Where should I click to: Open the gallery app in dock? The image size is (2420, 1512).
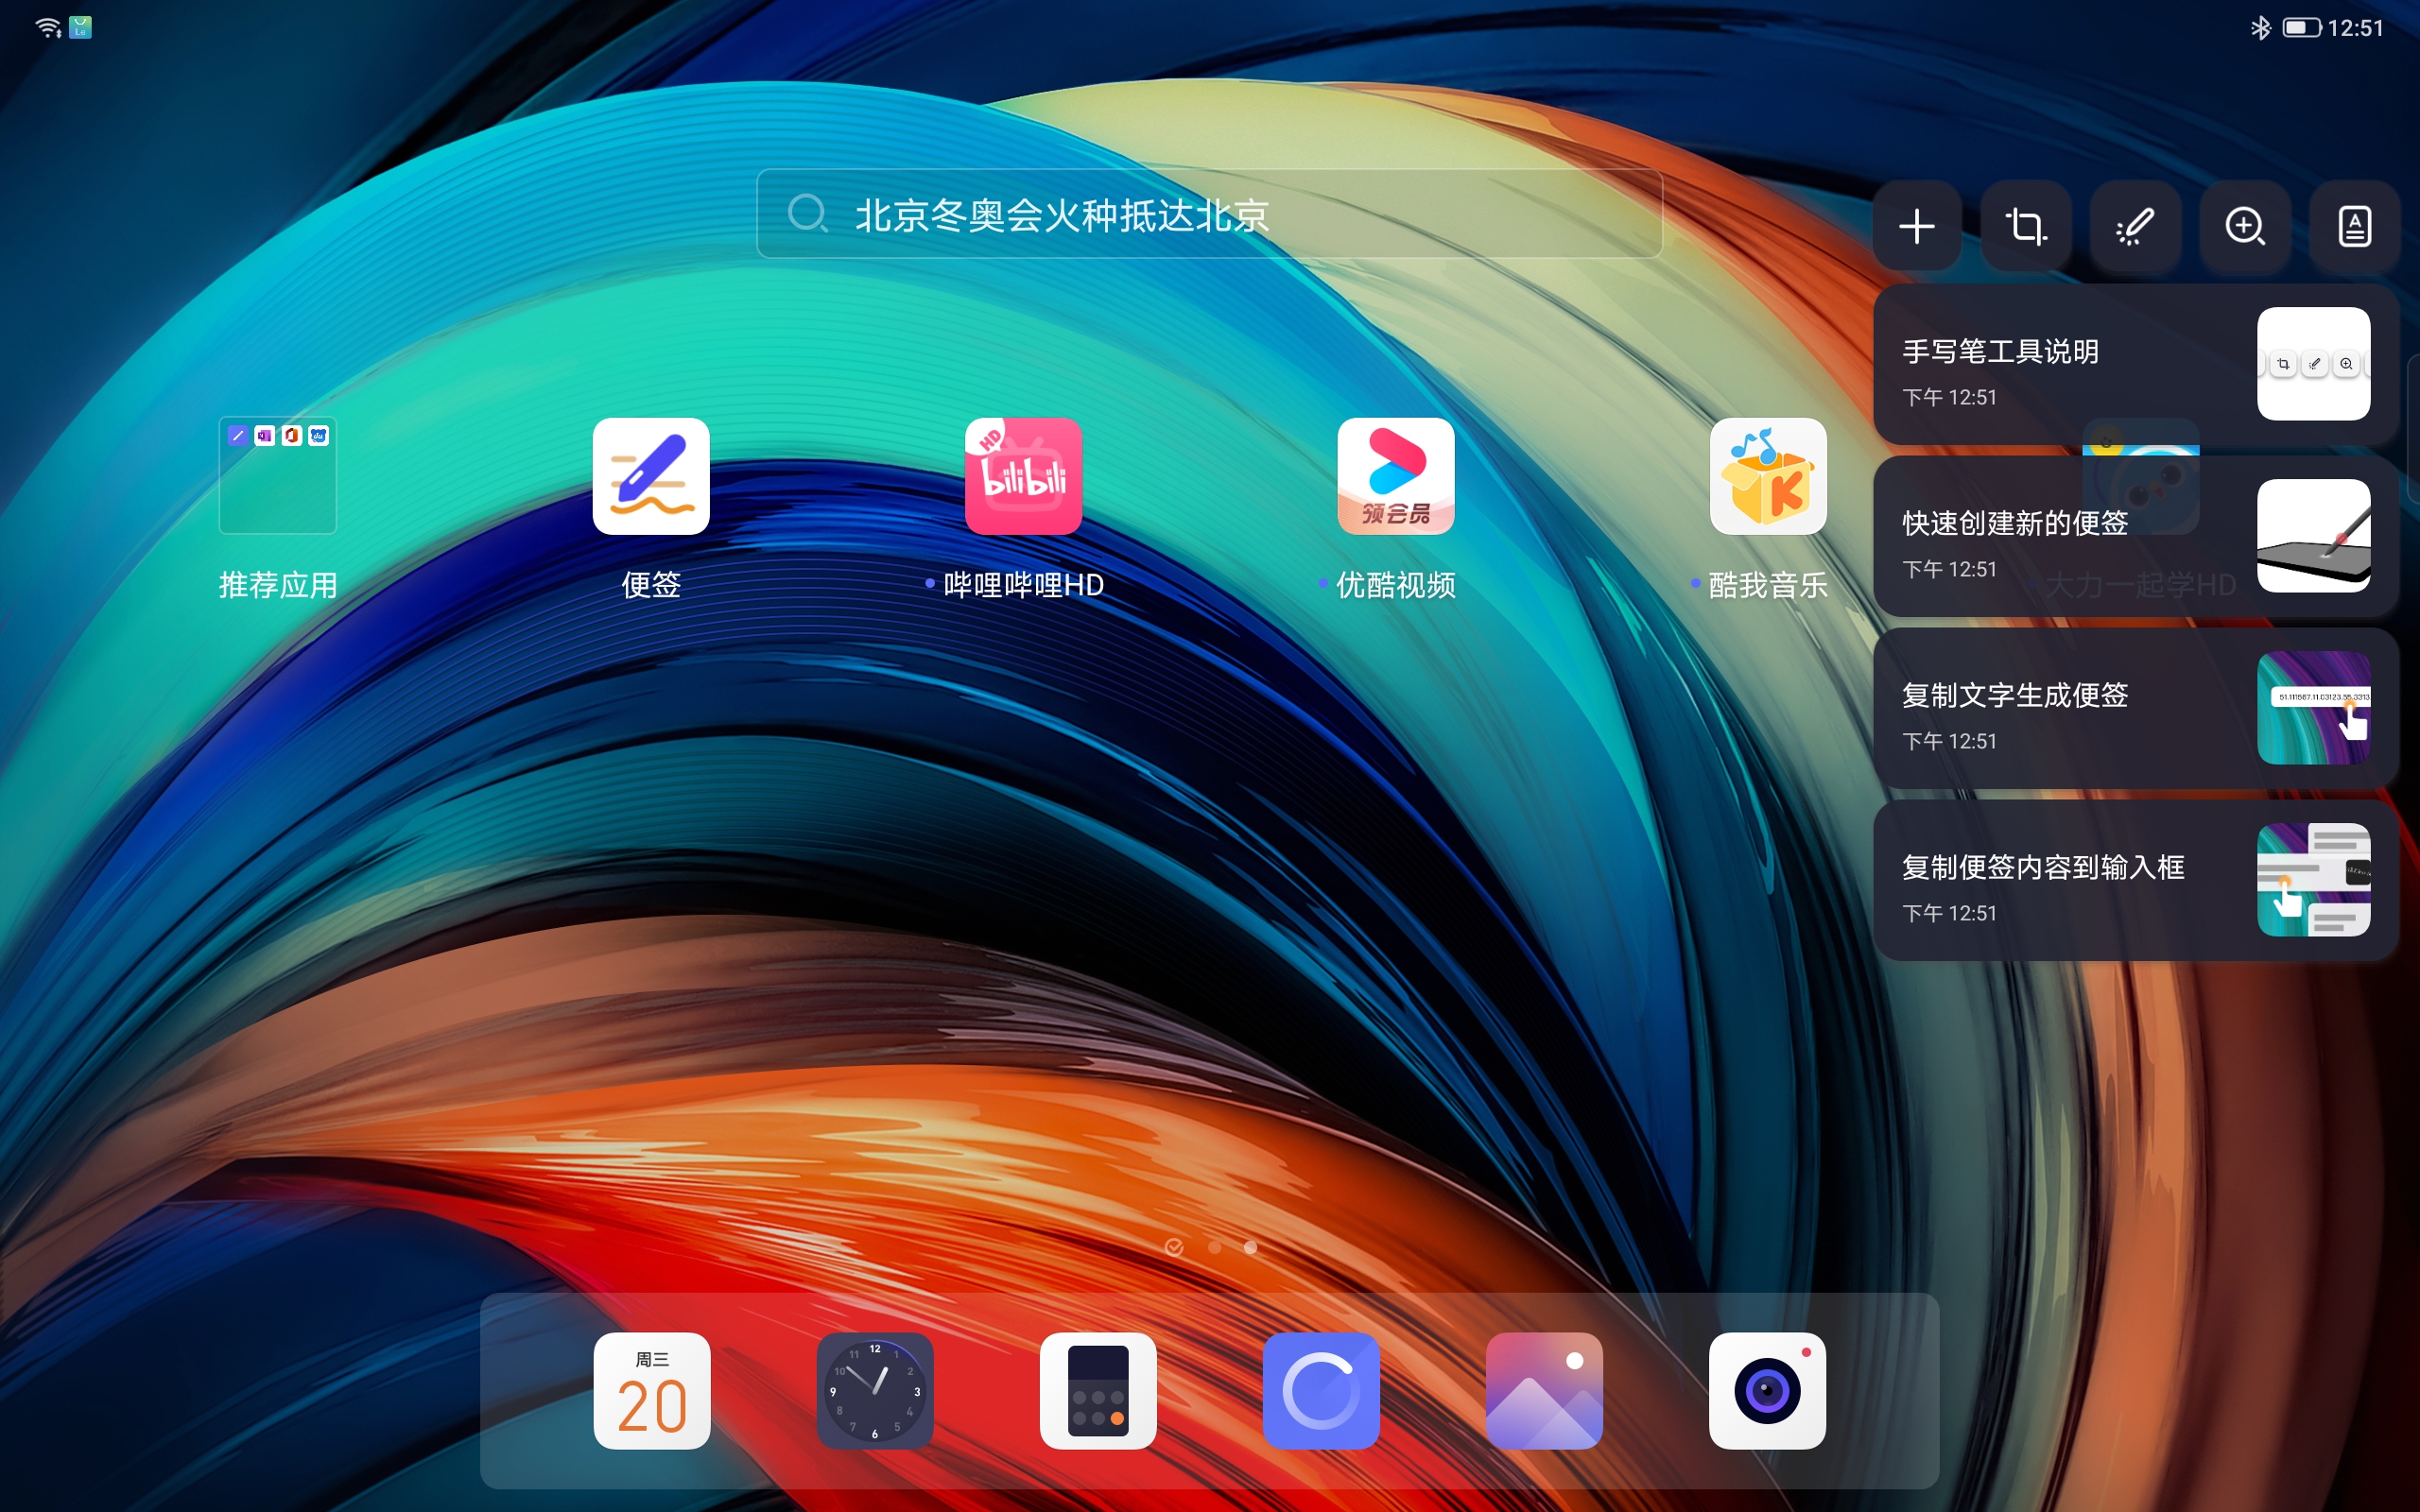[x=1544, y=1390]
